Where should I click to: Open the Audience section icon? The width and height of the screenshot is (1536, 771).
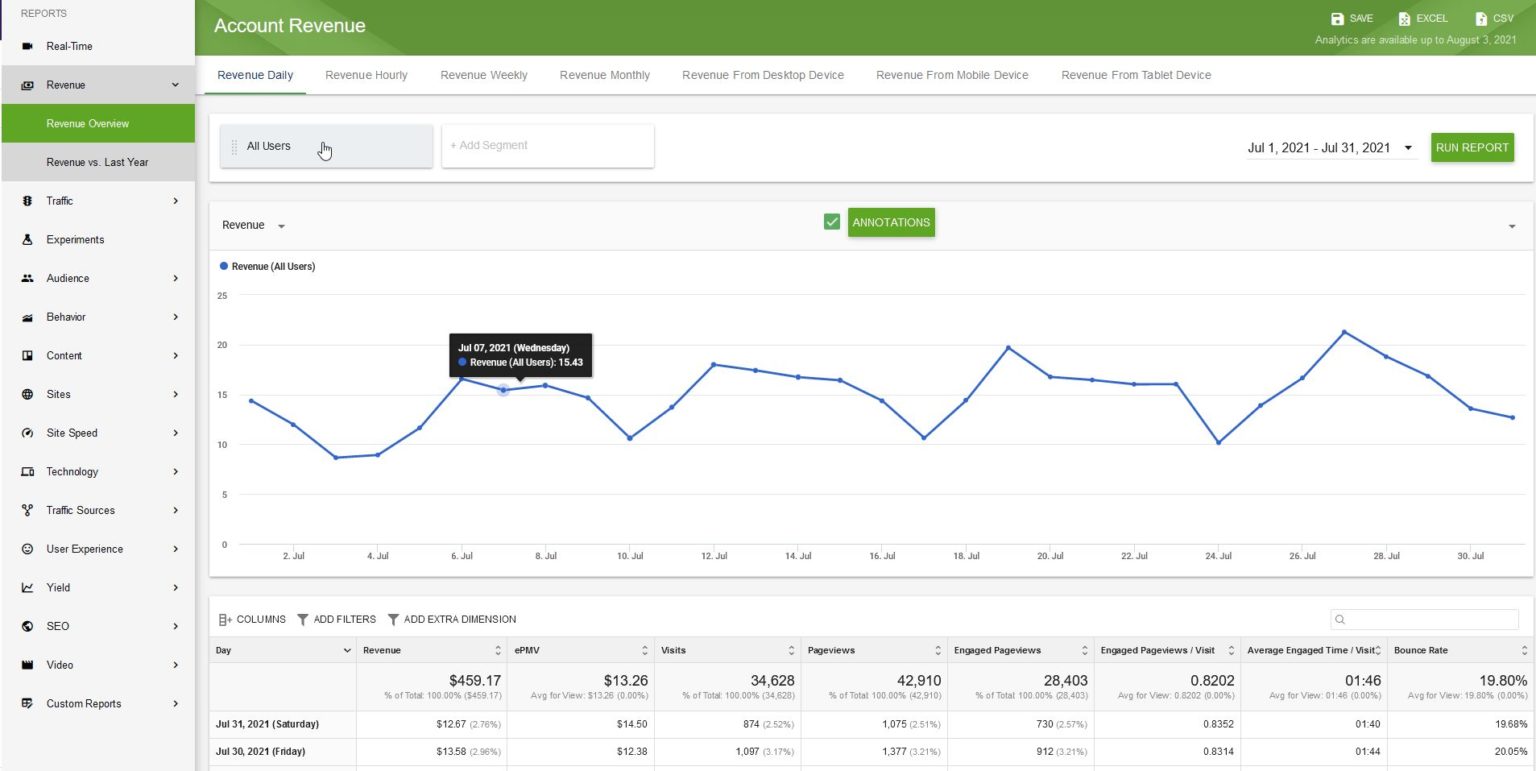26,278
